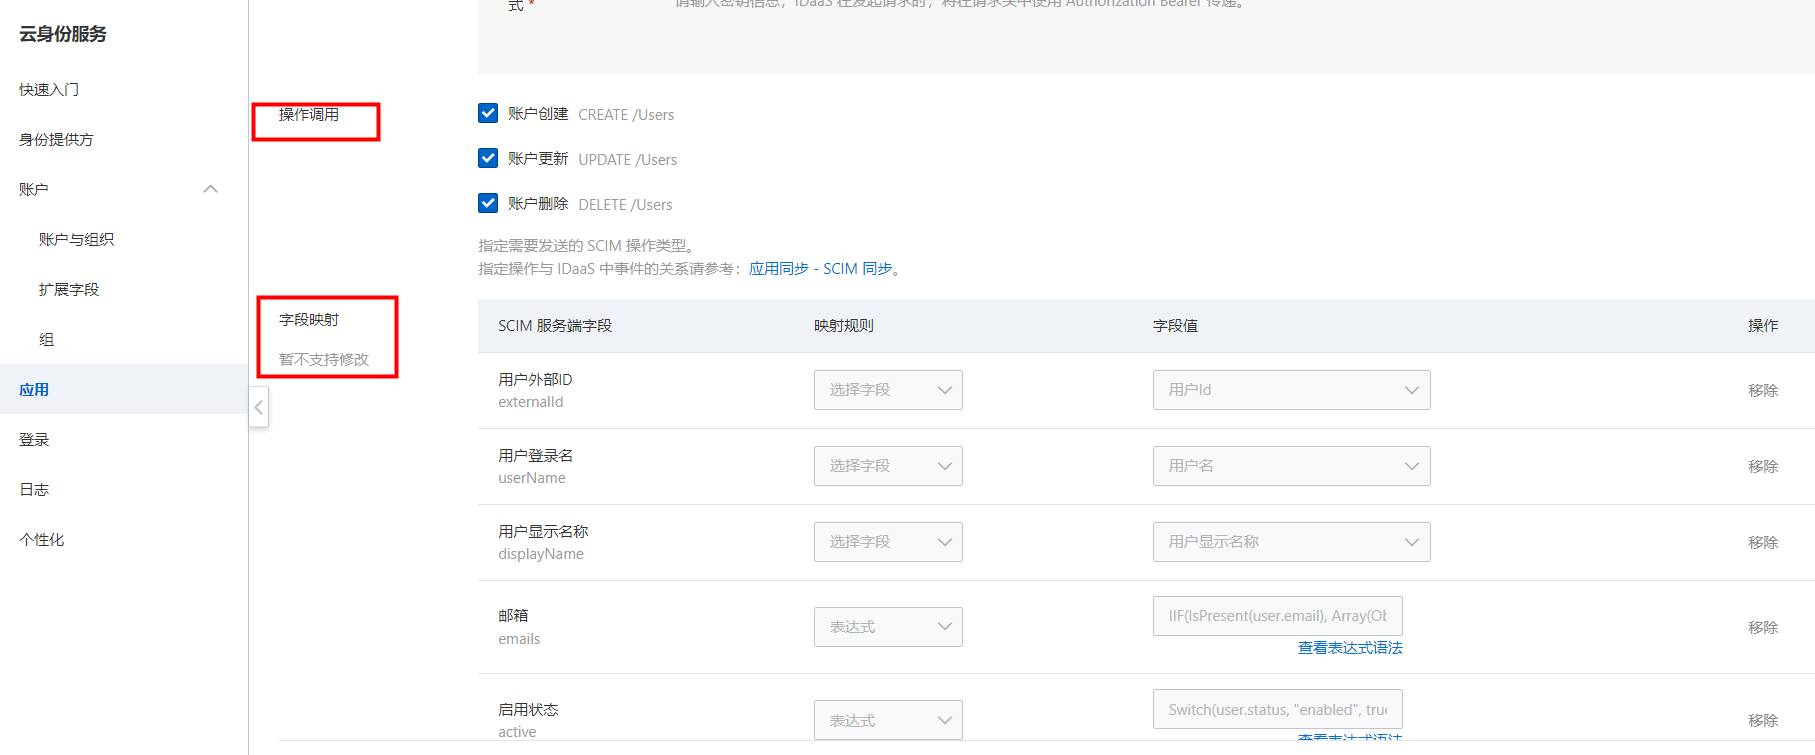Viewport: 1815px width, 755px height.
Task: Open 扩展字段 submenu item
Action: [x=69, y=289]
